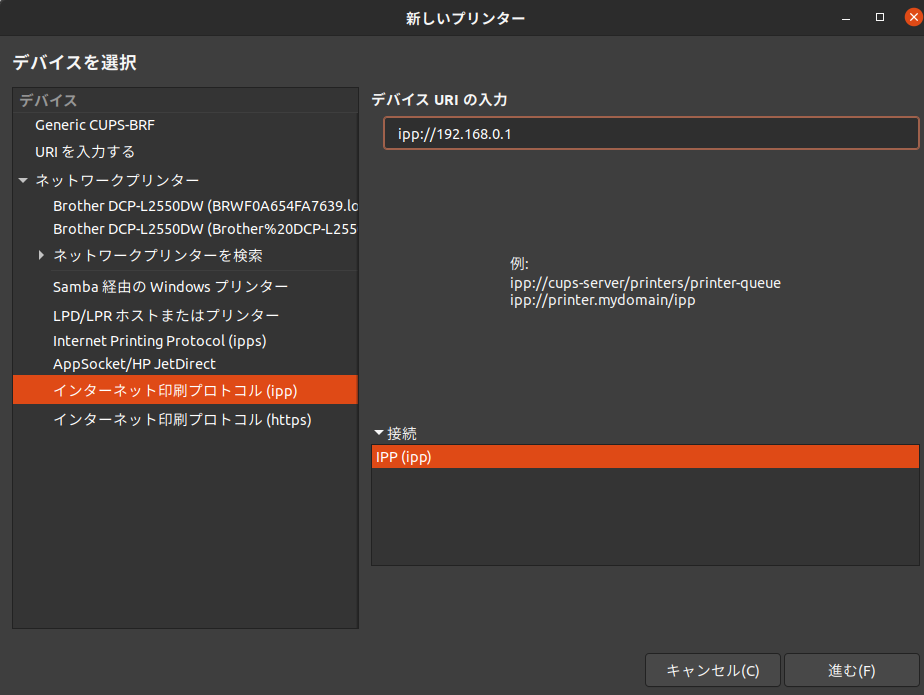Image resolution: width=924 pixels, height=695 pixels.
Task: Collapse the 接続 connection section
Action: 379,433
